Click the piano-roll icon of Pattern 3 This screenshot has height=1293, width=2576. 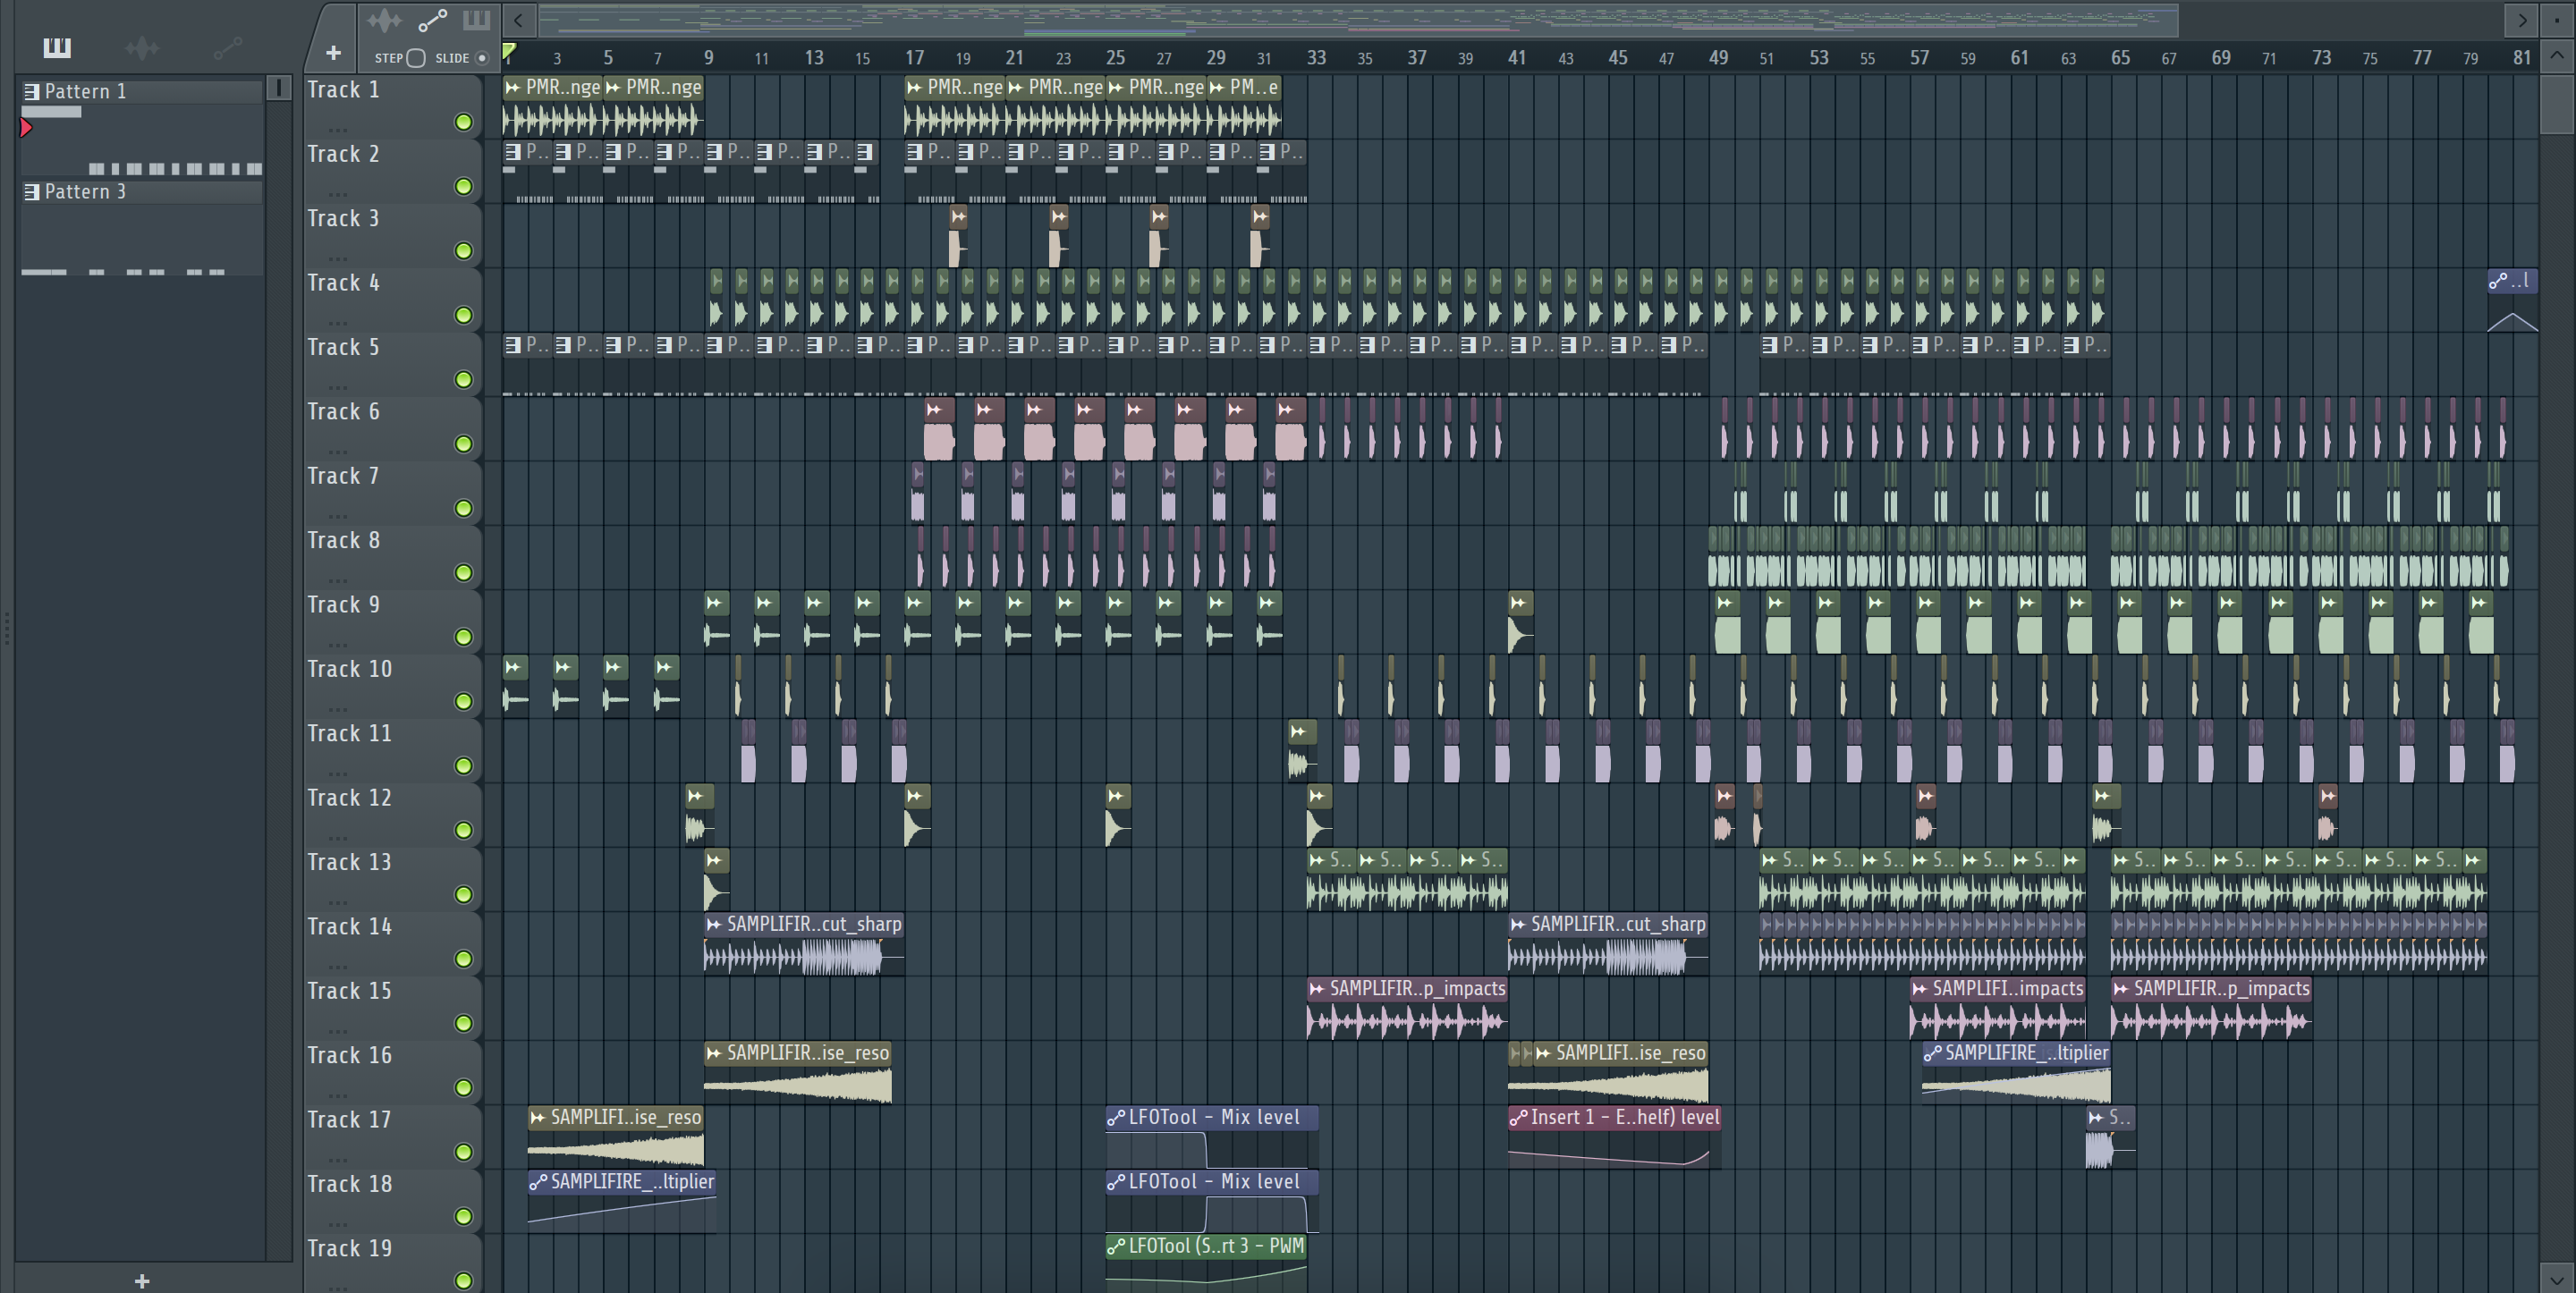tap(32, 192)
